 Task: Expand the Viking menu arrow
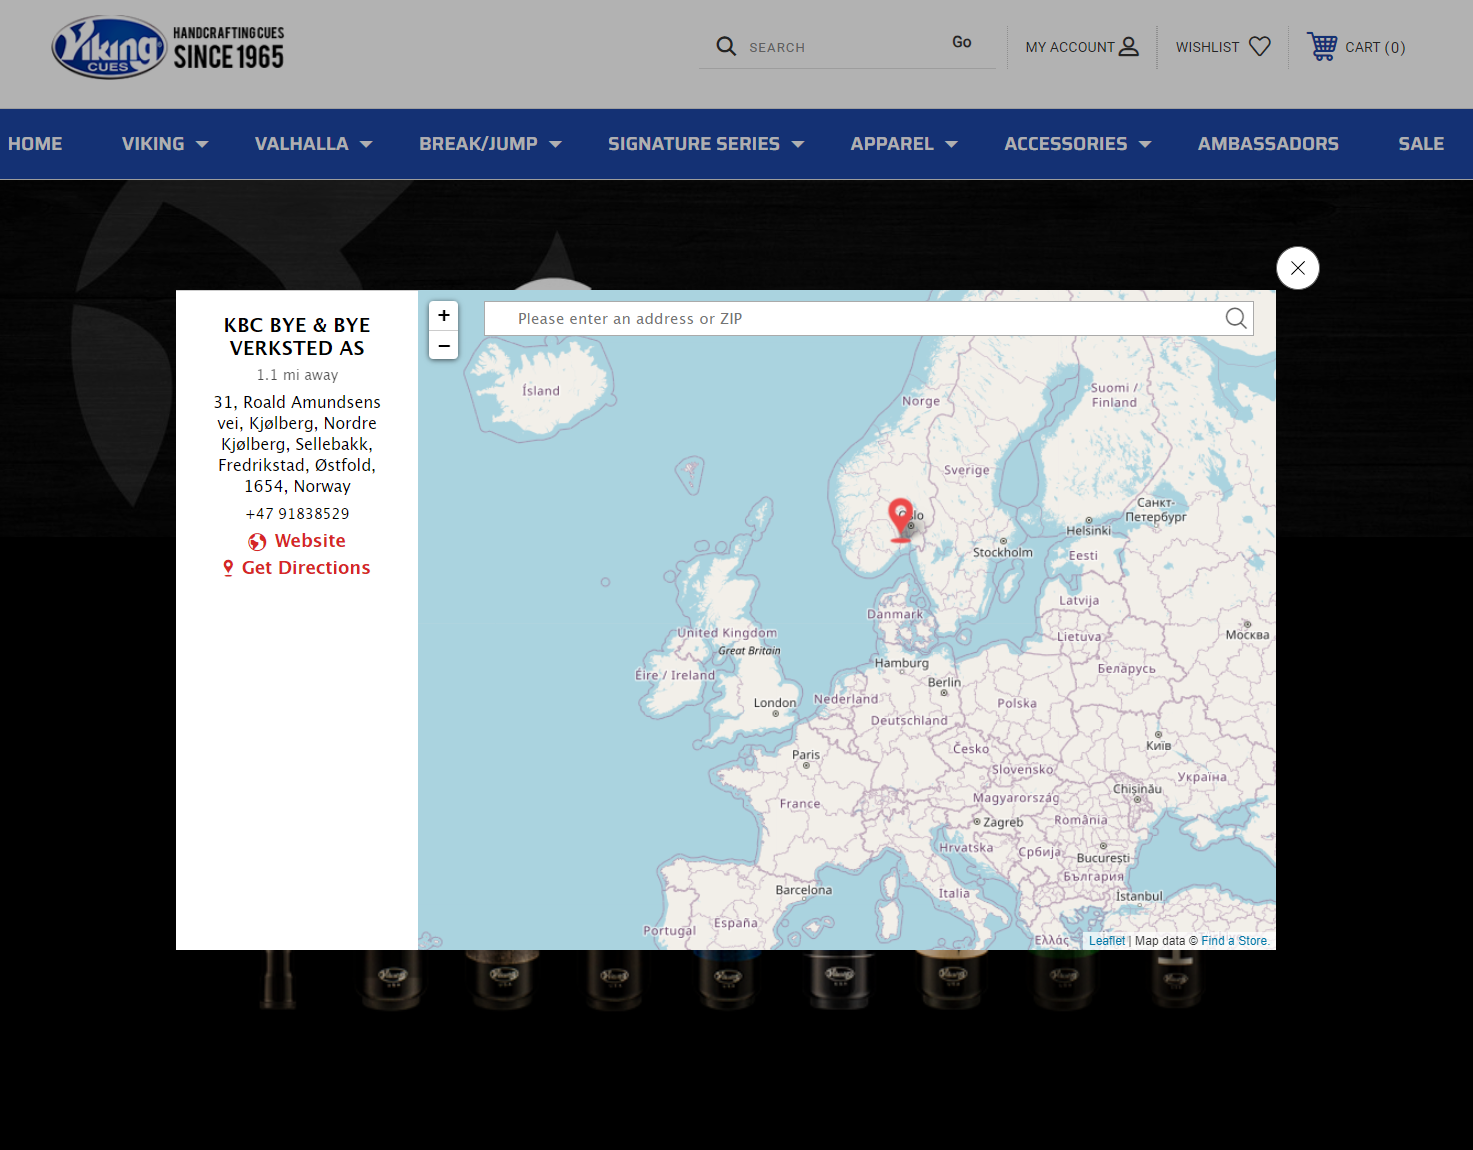202,144
